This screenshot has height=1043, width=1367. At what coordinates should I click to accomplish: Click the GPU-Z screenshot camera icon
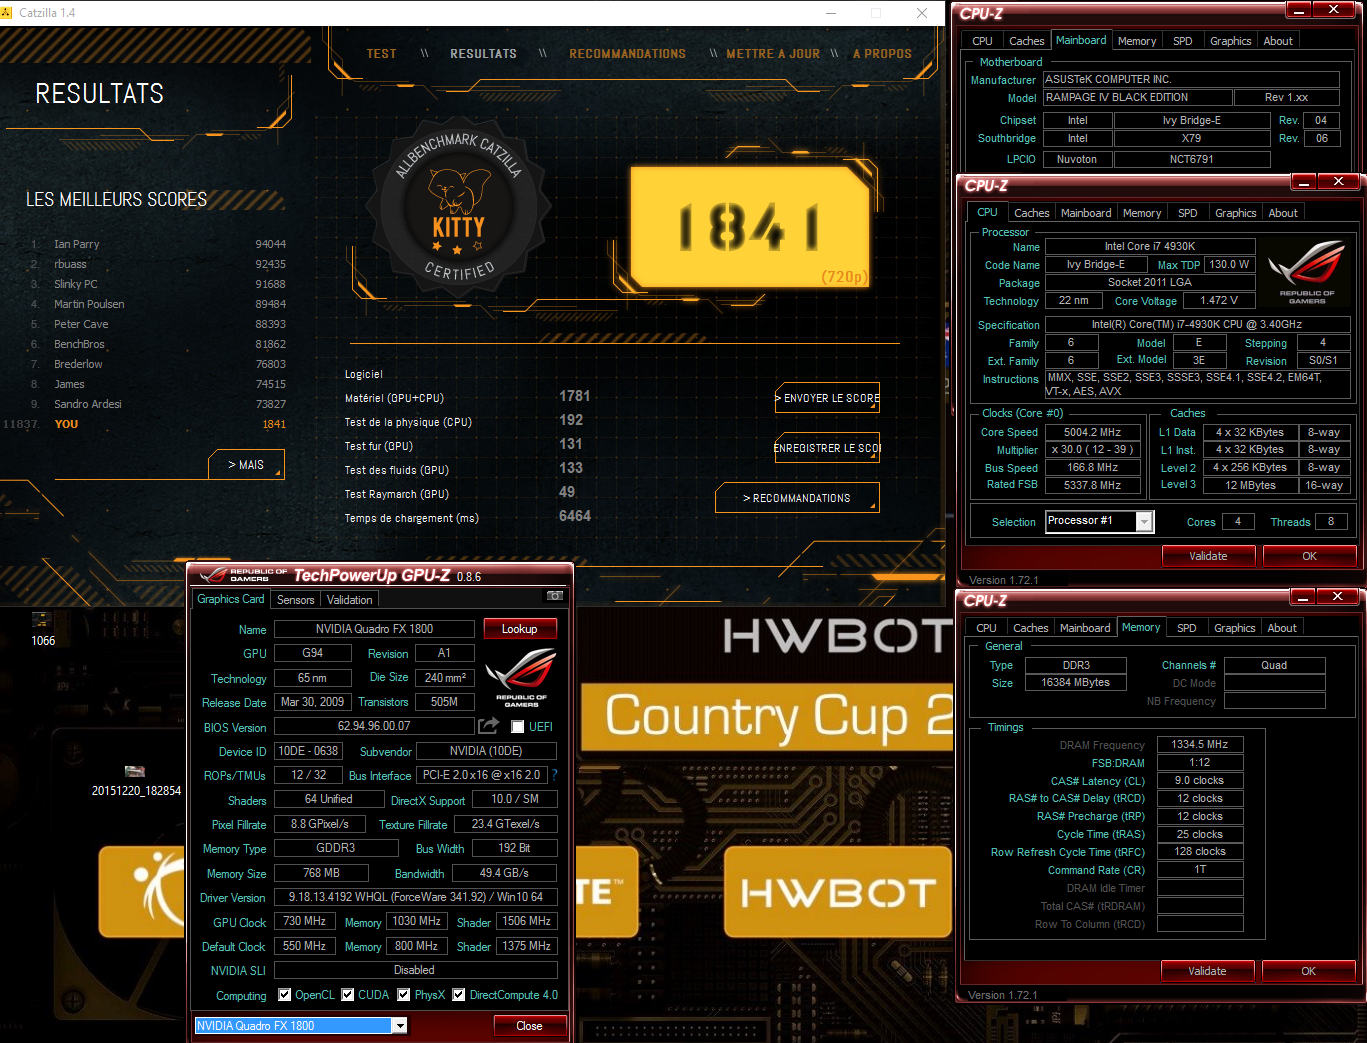555,596
